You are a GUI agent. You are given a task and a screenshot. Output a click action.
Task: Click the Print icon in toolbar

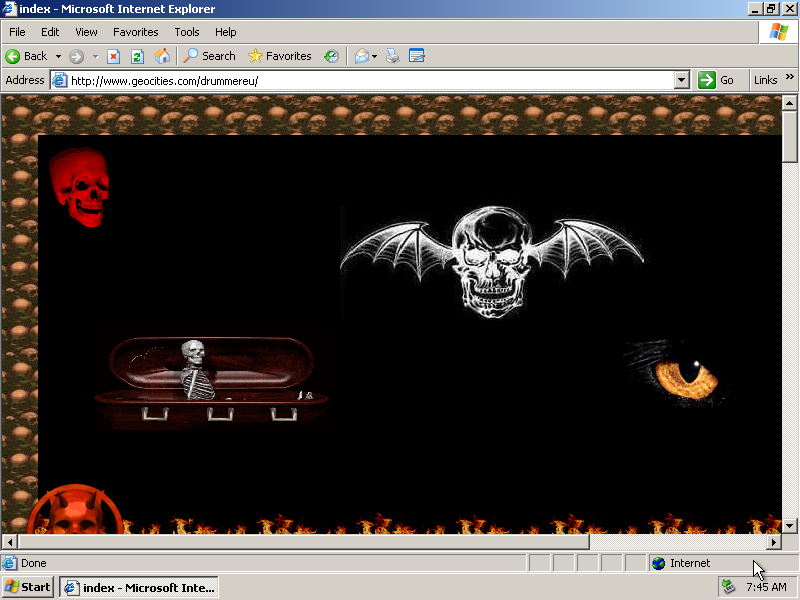(x=393, y=56)
